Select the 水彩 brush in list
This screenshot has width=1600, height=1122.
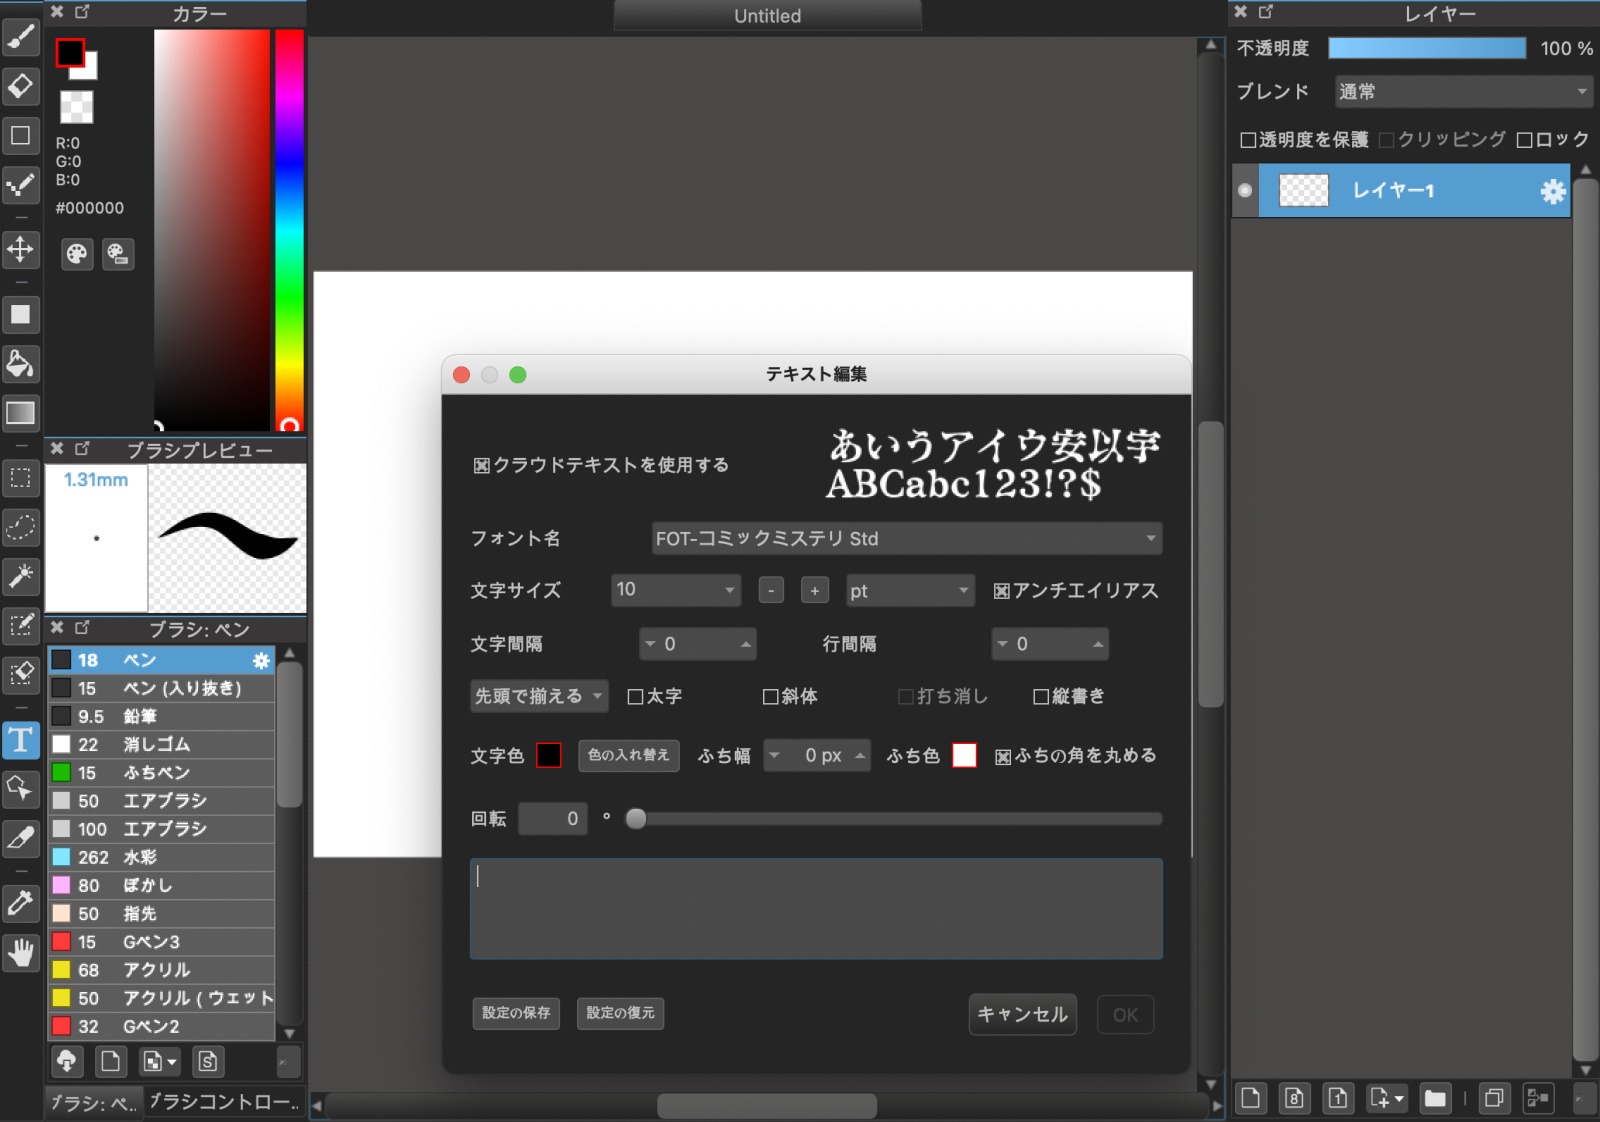tap(160, 857)
